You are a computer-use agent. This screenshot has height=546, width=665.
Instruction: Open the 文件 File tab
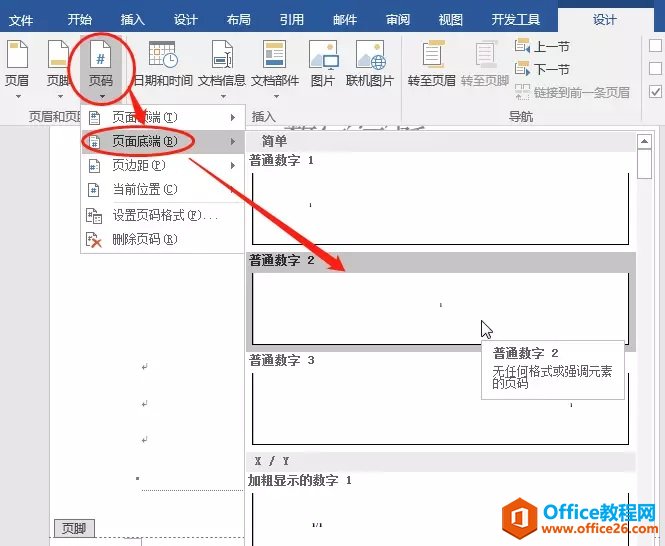pyautogui.click(x=21, y=20)
